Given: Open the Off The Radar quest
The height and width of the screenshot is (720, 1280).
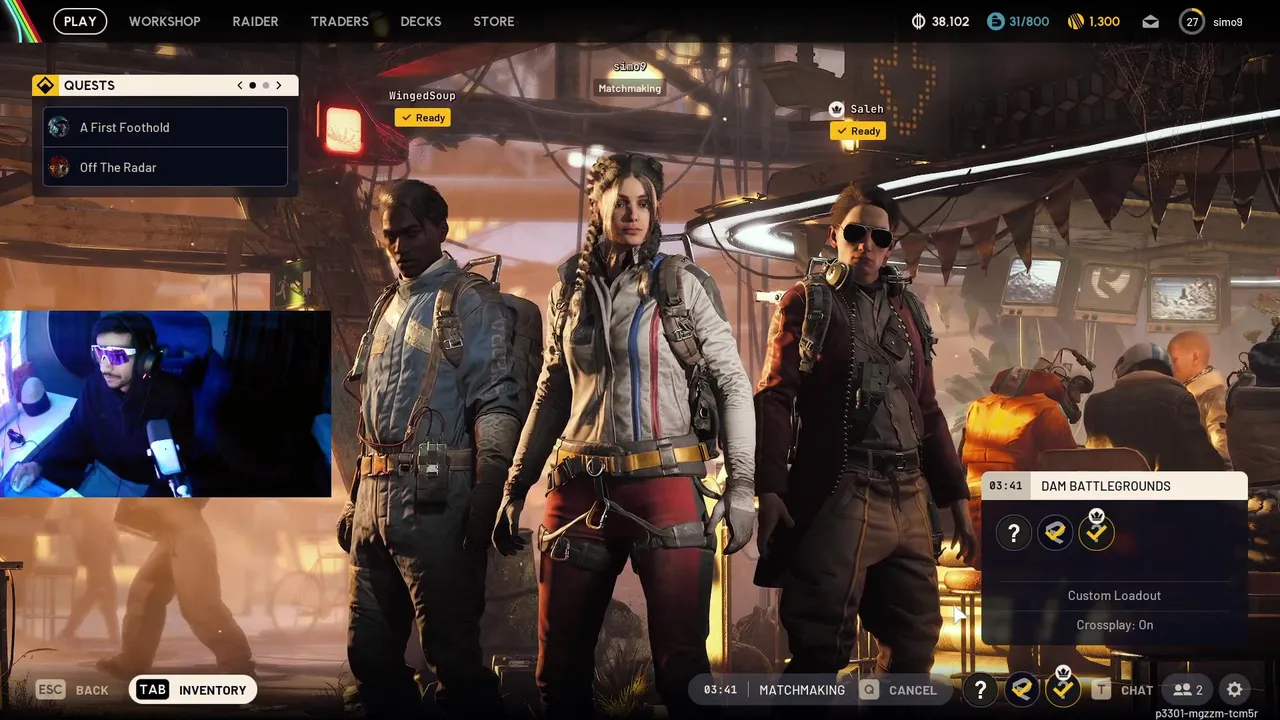Looking at the screenshot, I should click(x=166, y=167).
